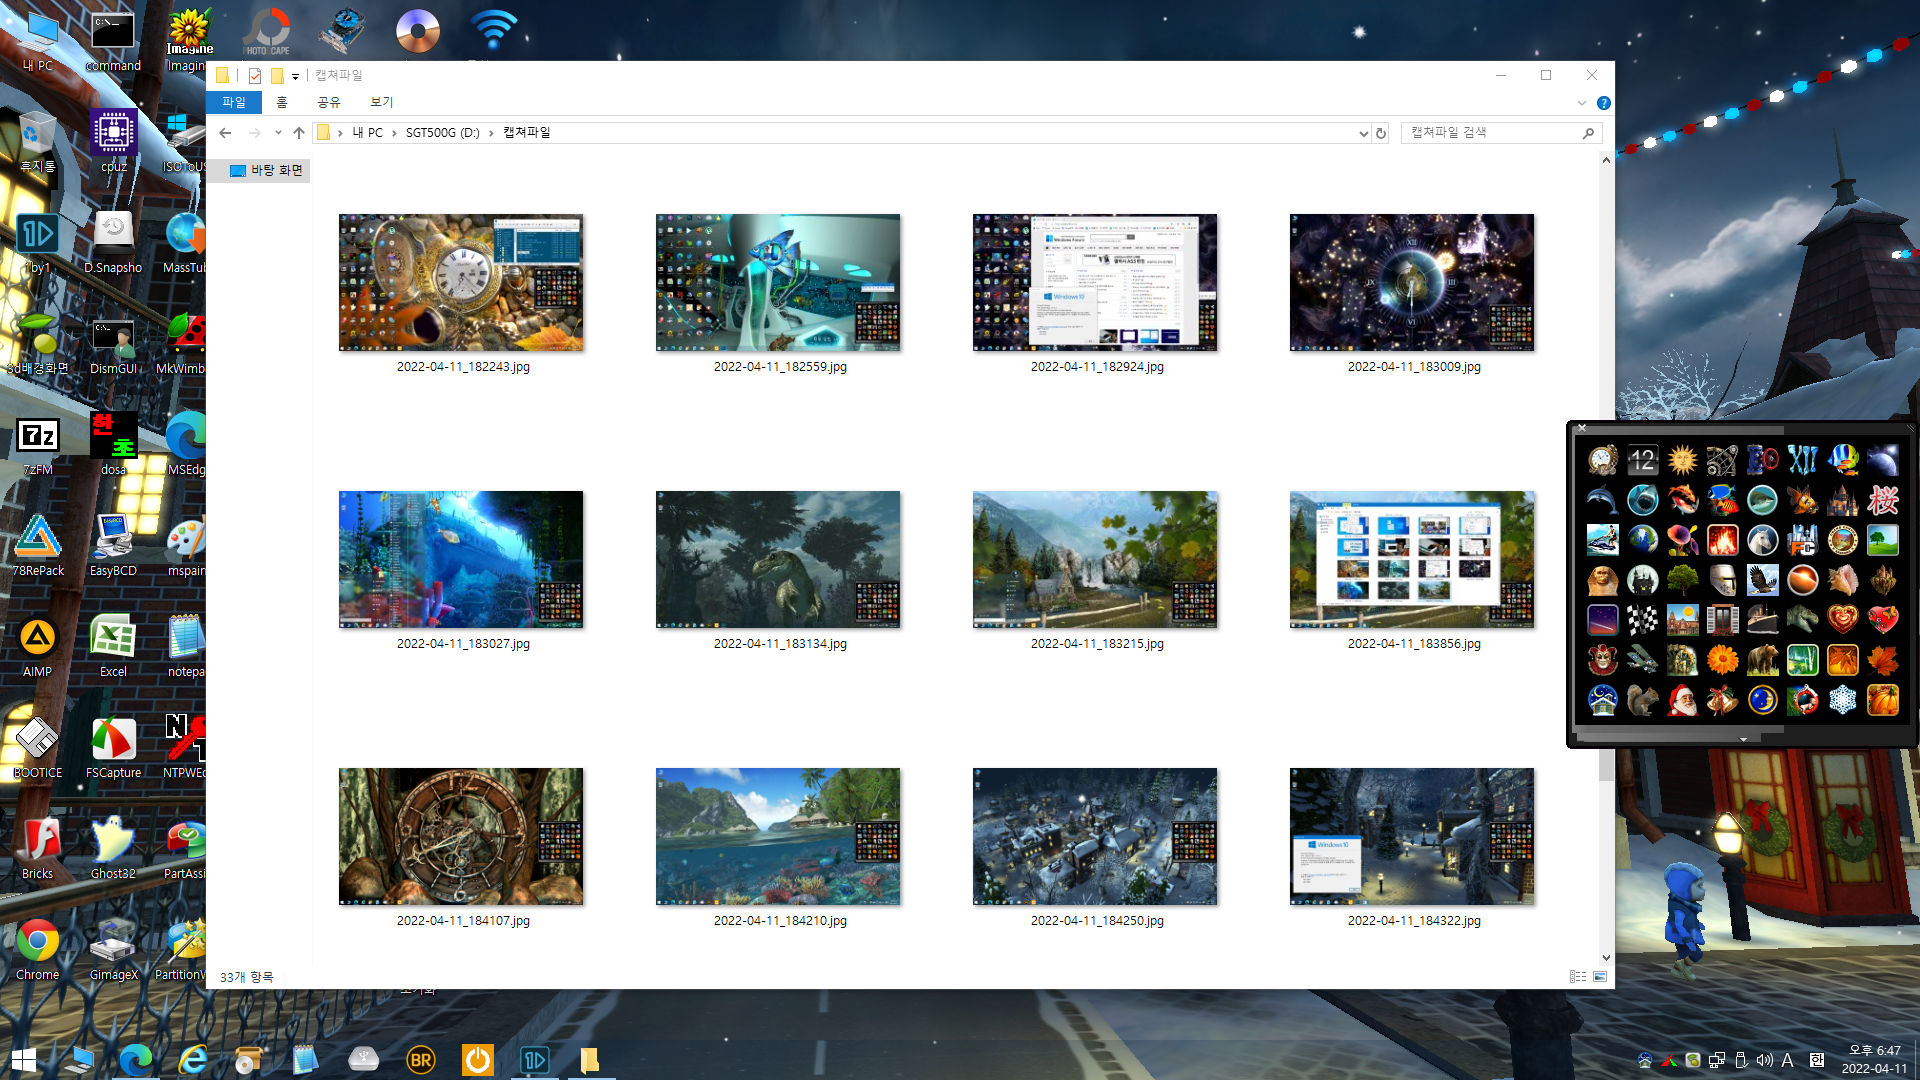Pick the Santa Claus icon in launcher
This screenshot has width=1920, height=1080.
click(1682, 700)
